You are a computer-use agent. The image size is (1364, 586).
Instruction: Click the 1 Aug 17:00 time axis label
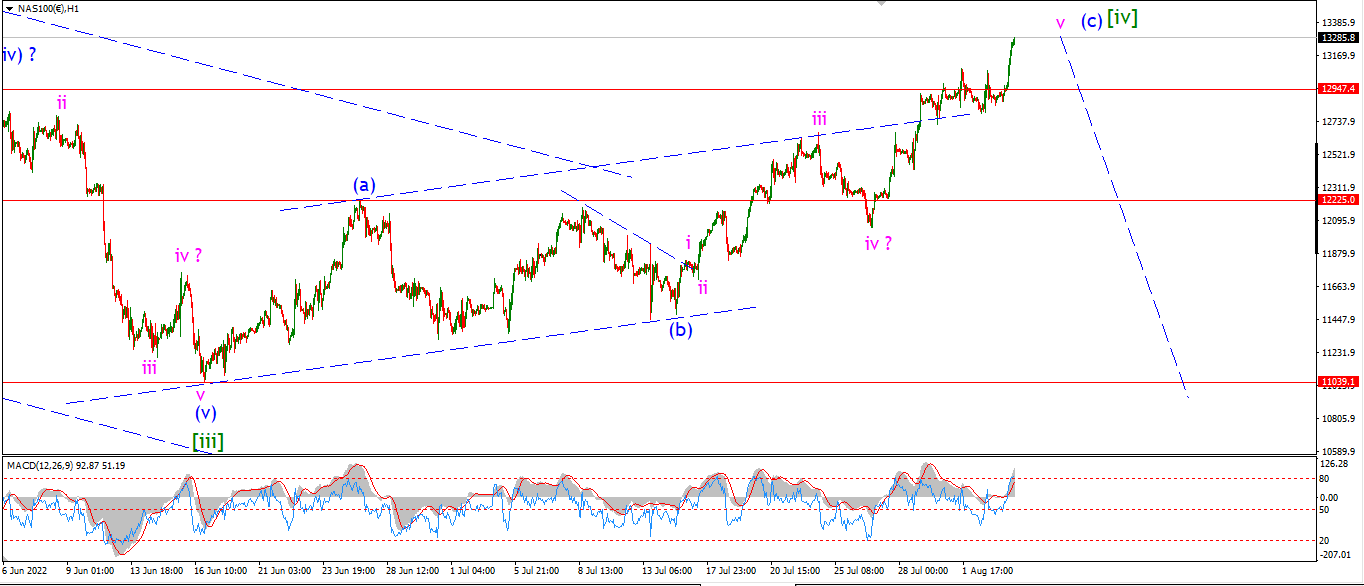tap(986, 571)
